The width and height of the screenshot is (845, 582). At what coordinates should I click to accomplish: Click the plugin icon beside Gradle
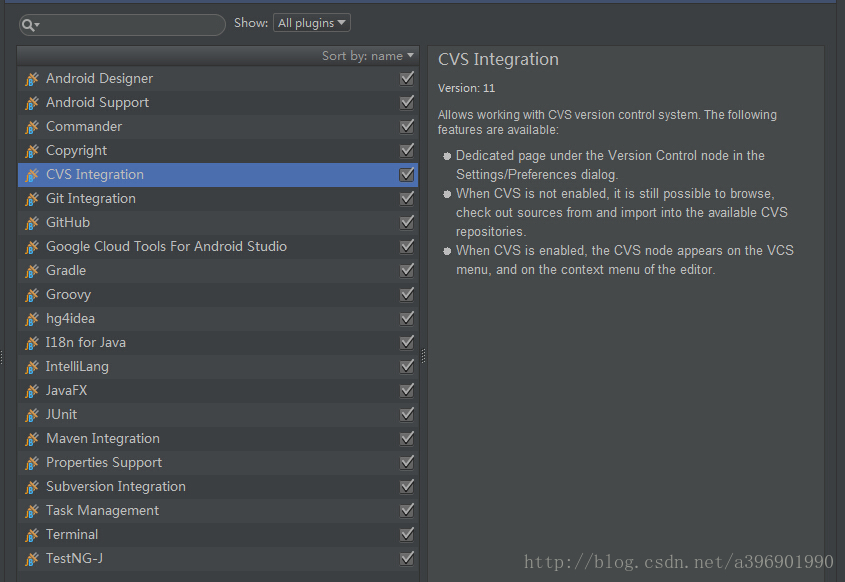32,271
